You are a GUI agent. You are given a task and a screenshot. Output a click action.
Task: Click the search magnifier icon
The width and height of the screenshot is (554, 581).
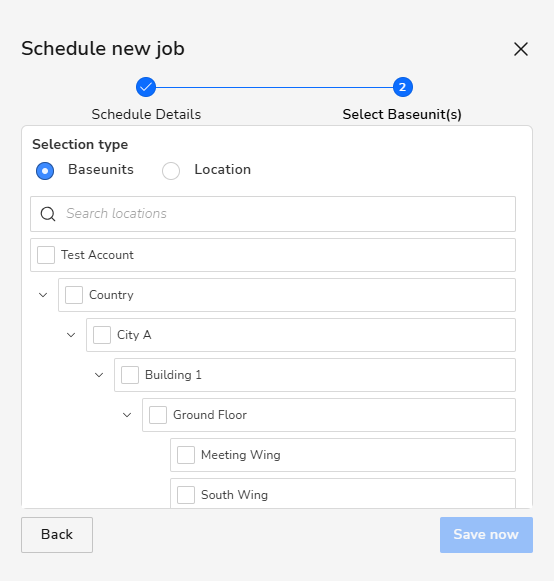(48, 214)
